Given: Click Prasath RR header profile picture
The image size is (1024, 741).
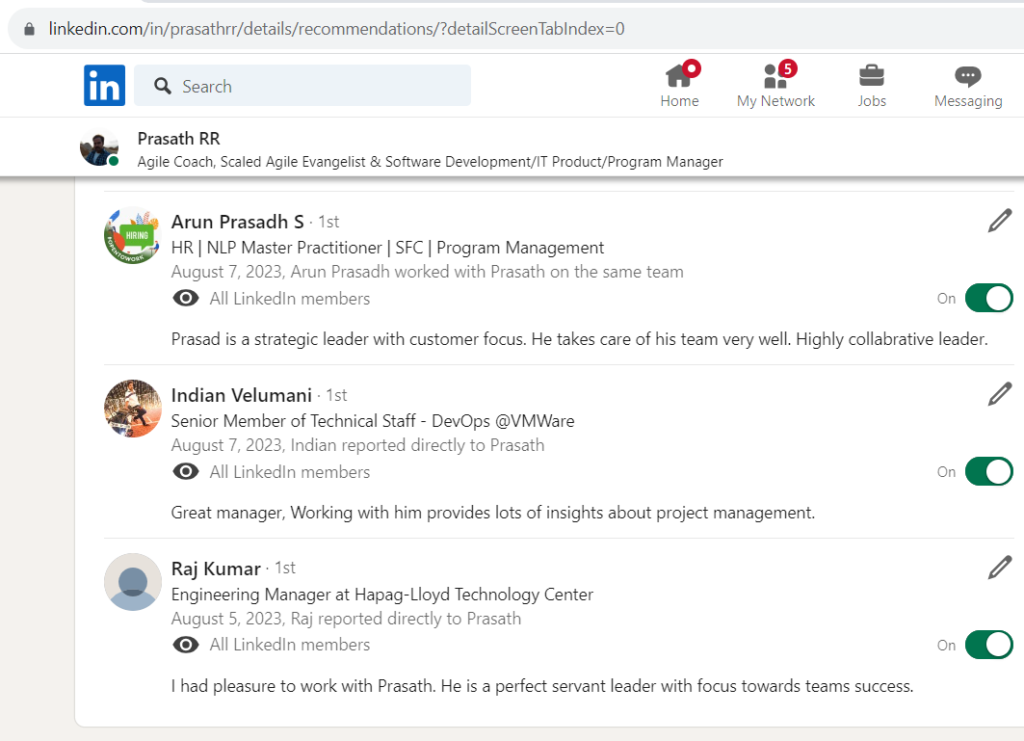Looking at the screenshot, I should point(99,147).
